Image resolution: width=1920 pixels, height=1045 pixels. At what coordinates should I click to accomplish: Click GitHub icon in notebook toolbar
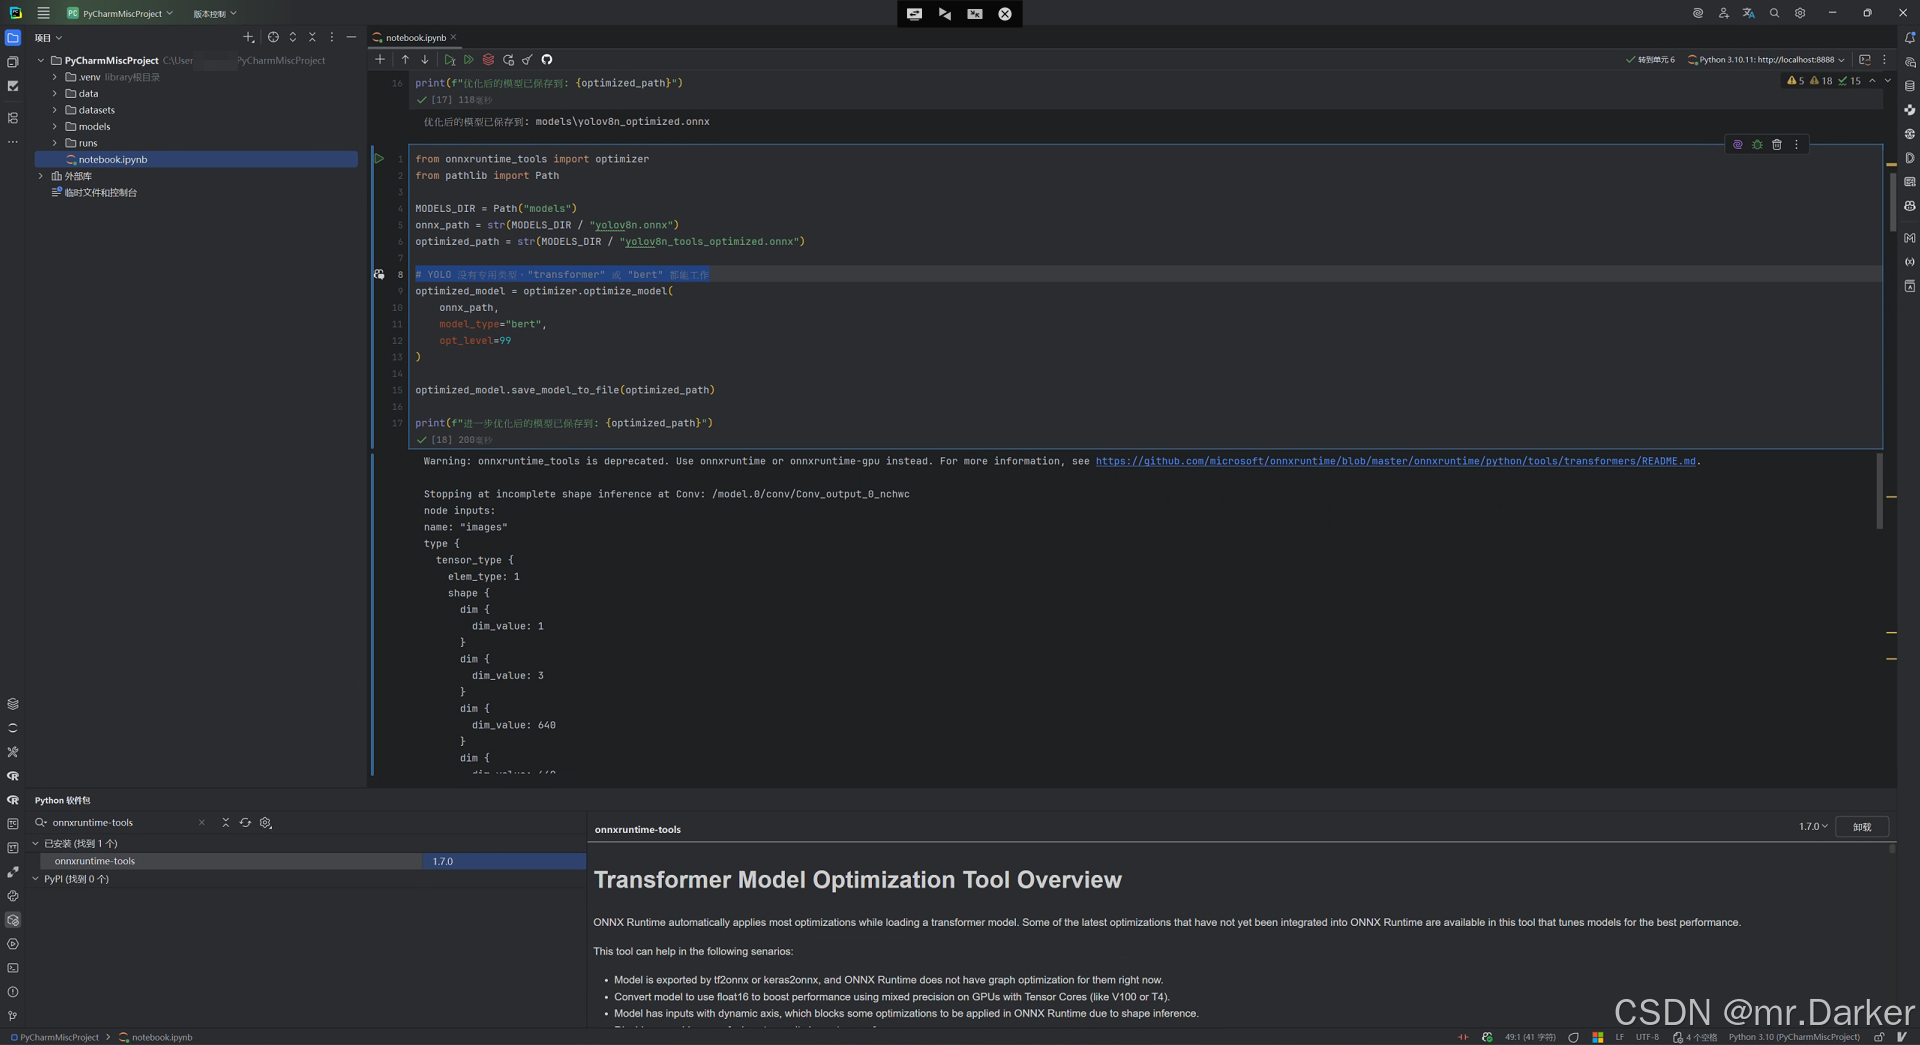[x=547, y=59]
